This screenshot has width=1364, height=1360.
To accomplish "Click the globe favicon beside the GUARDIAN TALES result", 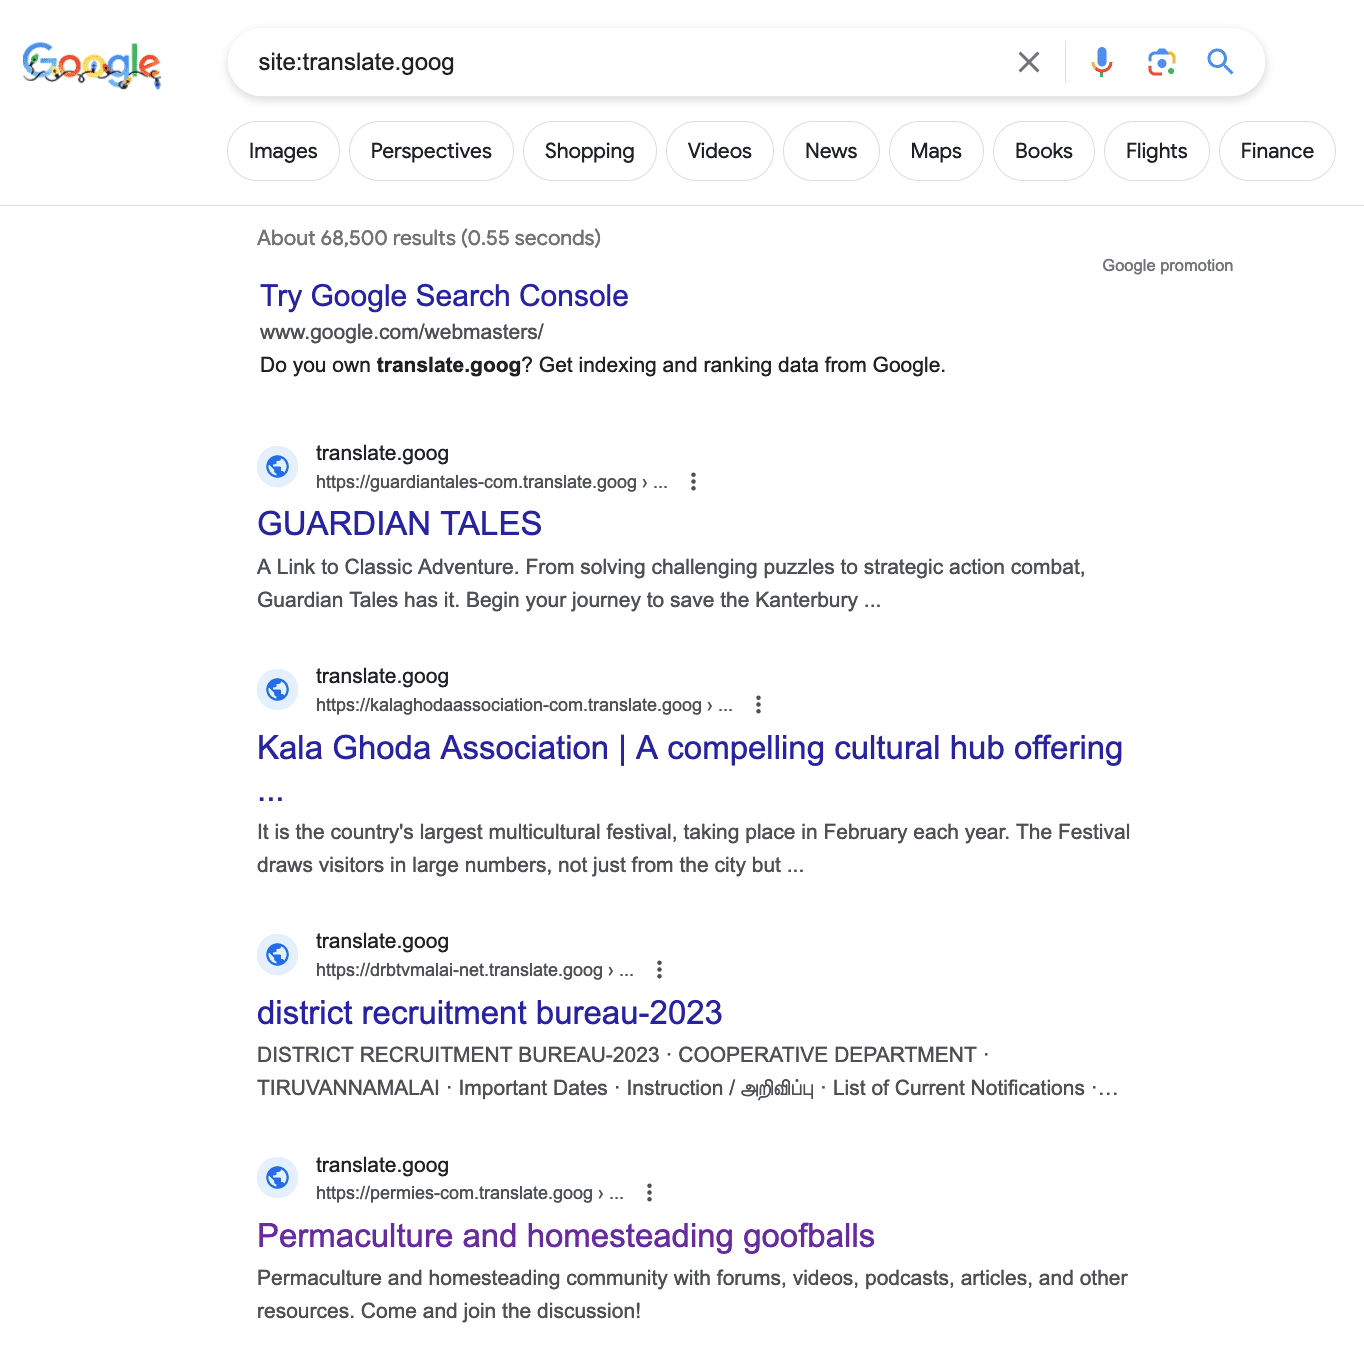I will pyautogui.click(x=278, y=467).
